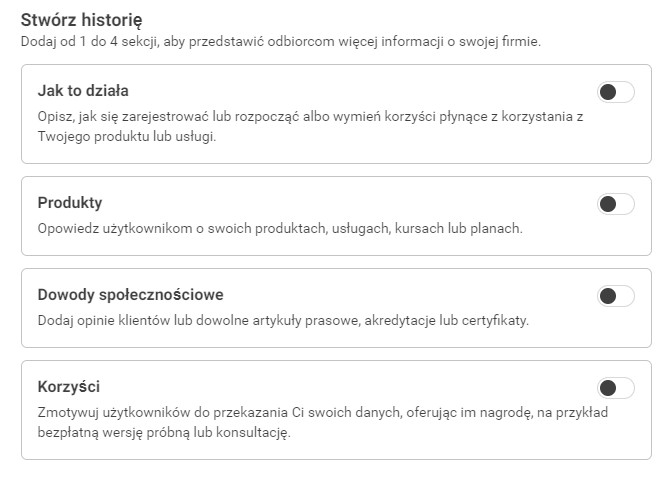
Task: Select the Produkty card title
Action: pos(70,203)
